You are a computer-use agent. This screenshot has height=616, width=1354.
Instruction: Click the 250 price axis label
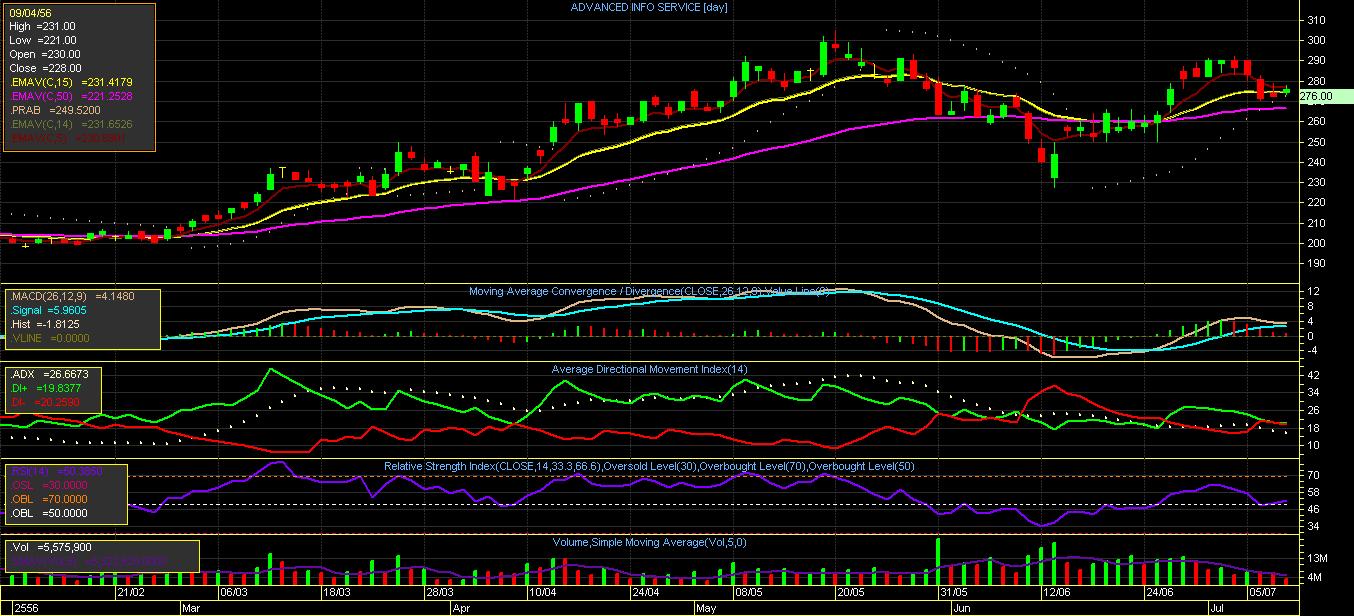pyautogui.click(x=1316, y=142)
